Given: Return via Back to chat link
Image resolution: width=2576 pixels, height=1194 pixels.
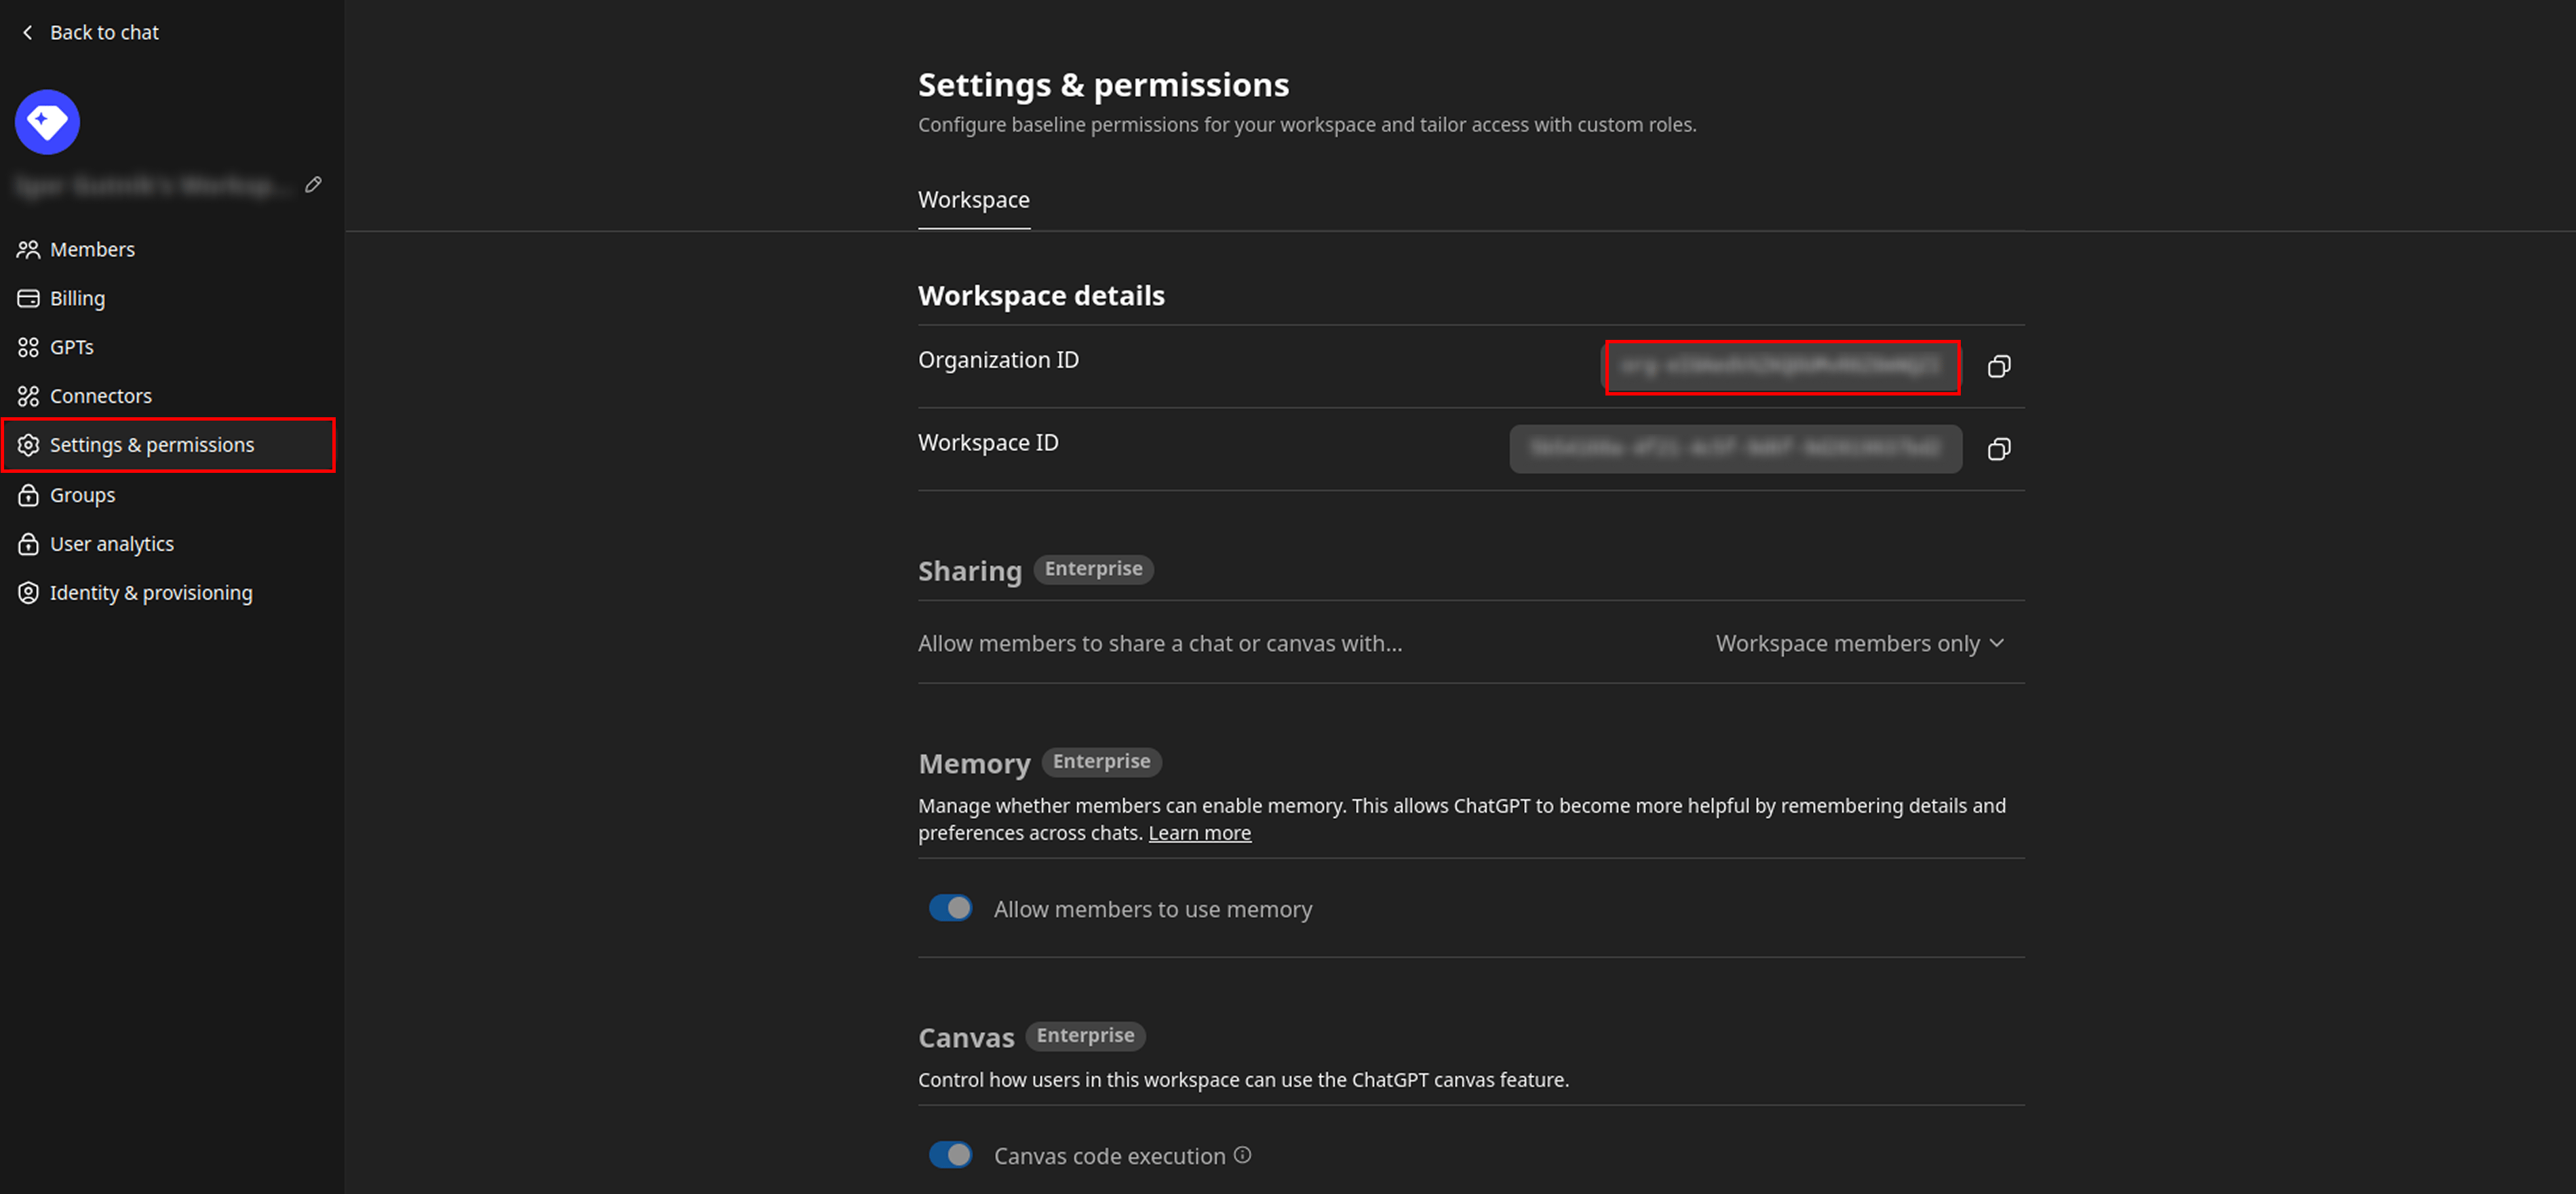Looking at the screenshot, I should coord(104,33).
